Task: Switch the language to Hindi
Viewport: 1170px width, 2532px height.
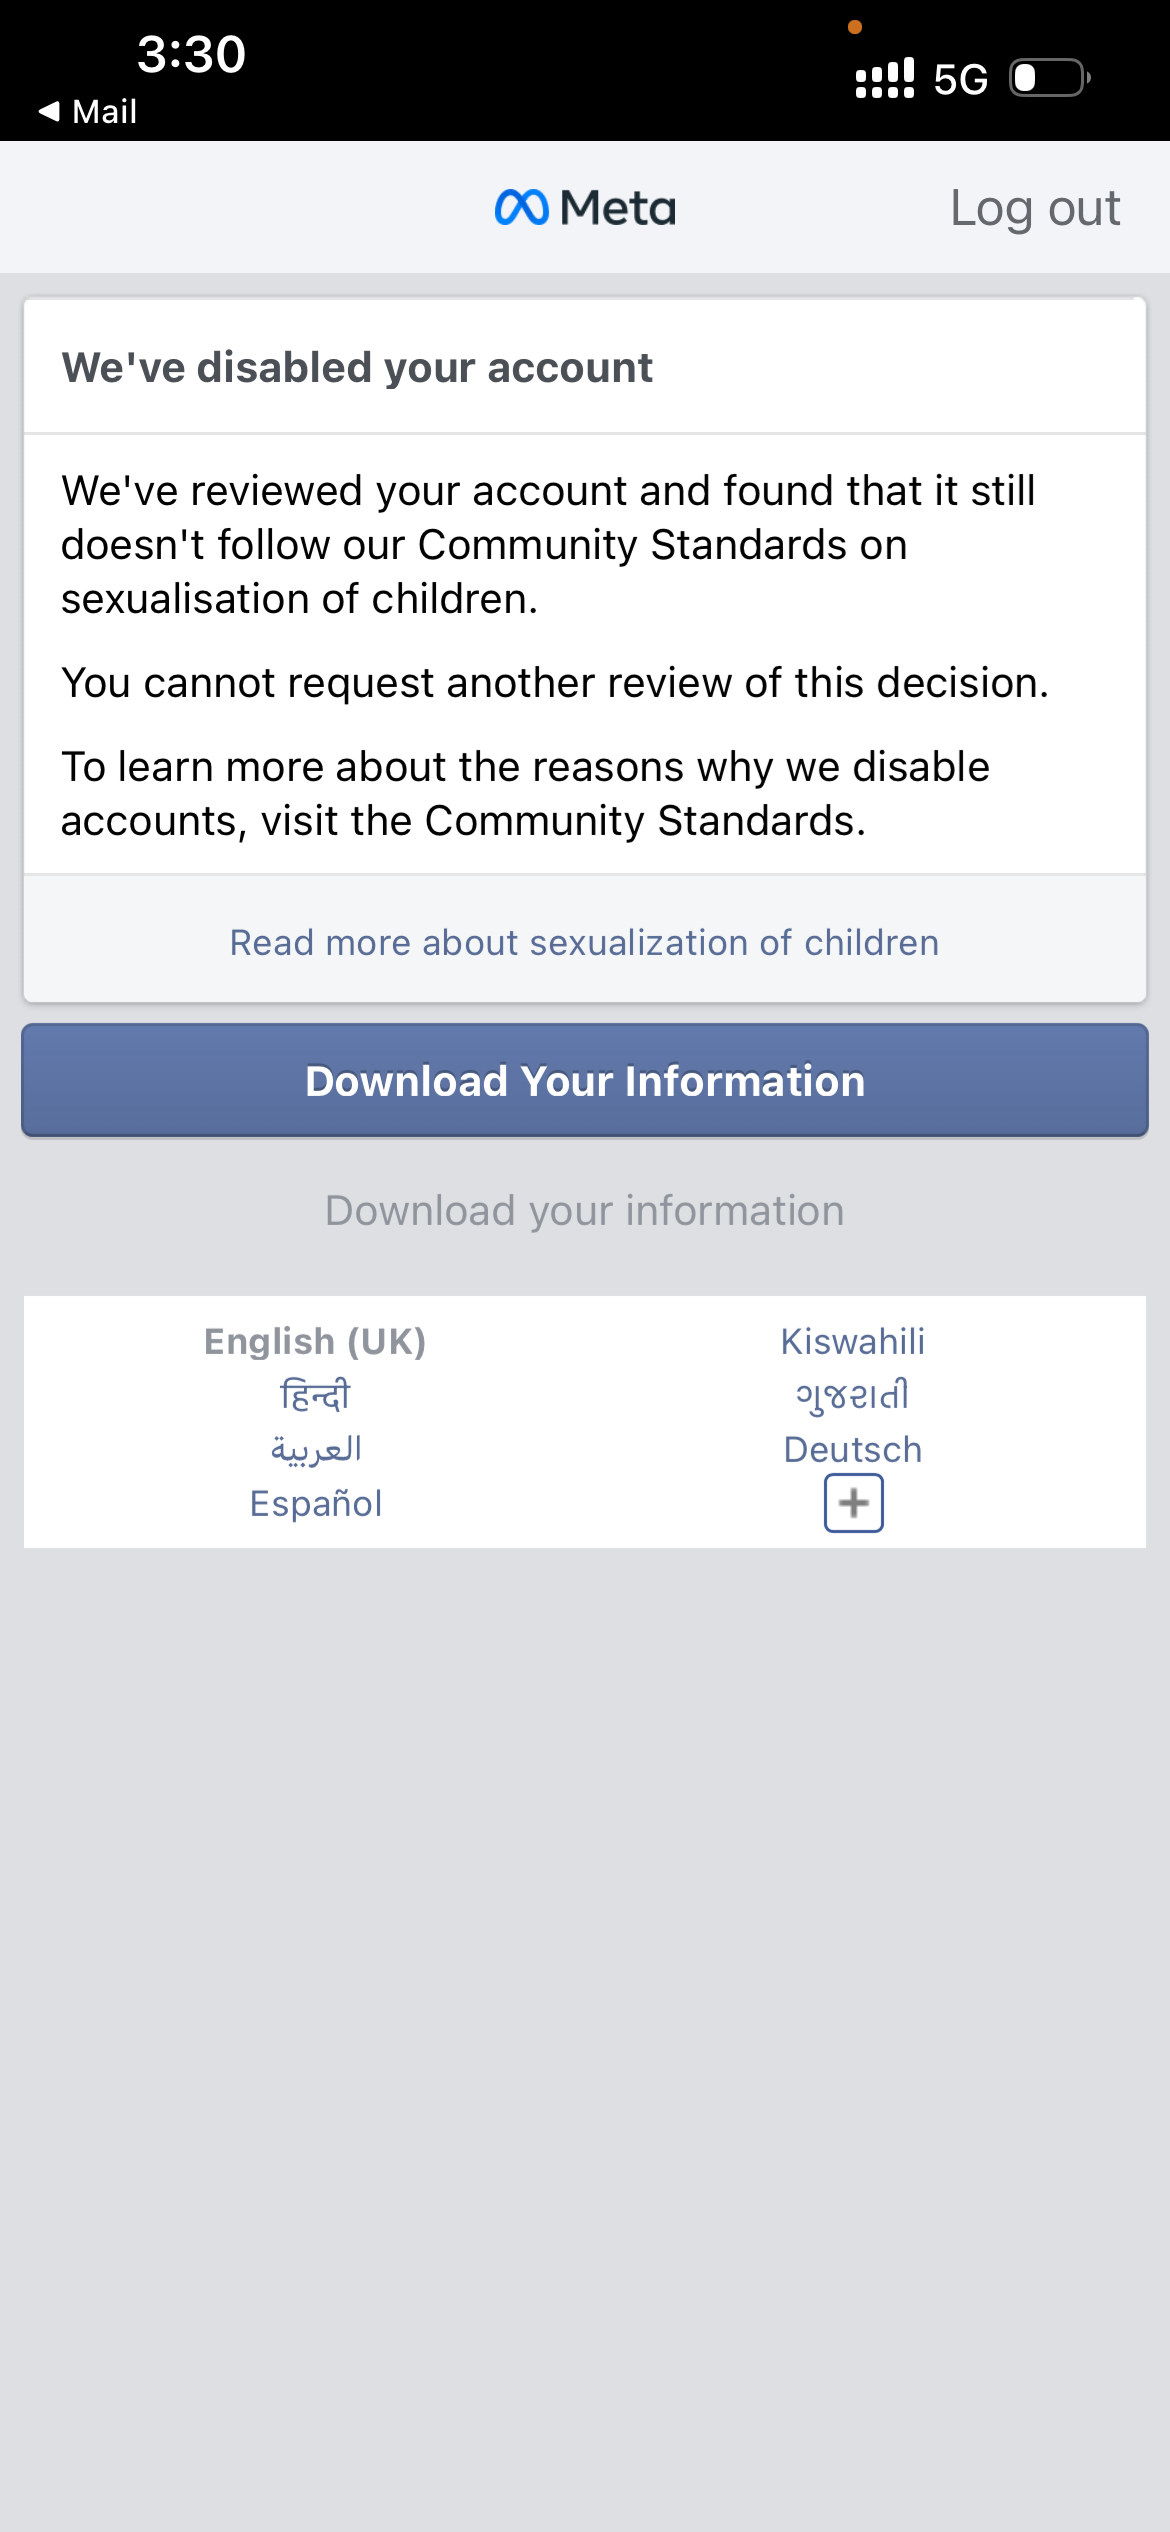Action: coord(315,1395)
